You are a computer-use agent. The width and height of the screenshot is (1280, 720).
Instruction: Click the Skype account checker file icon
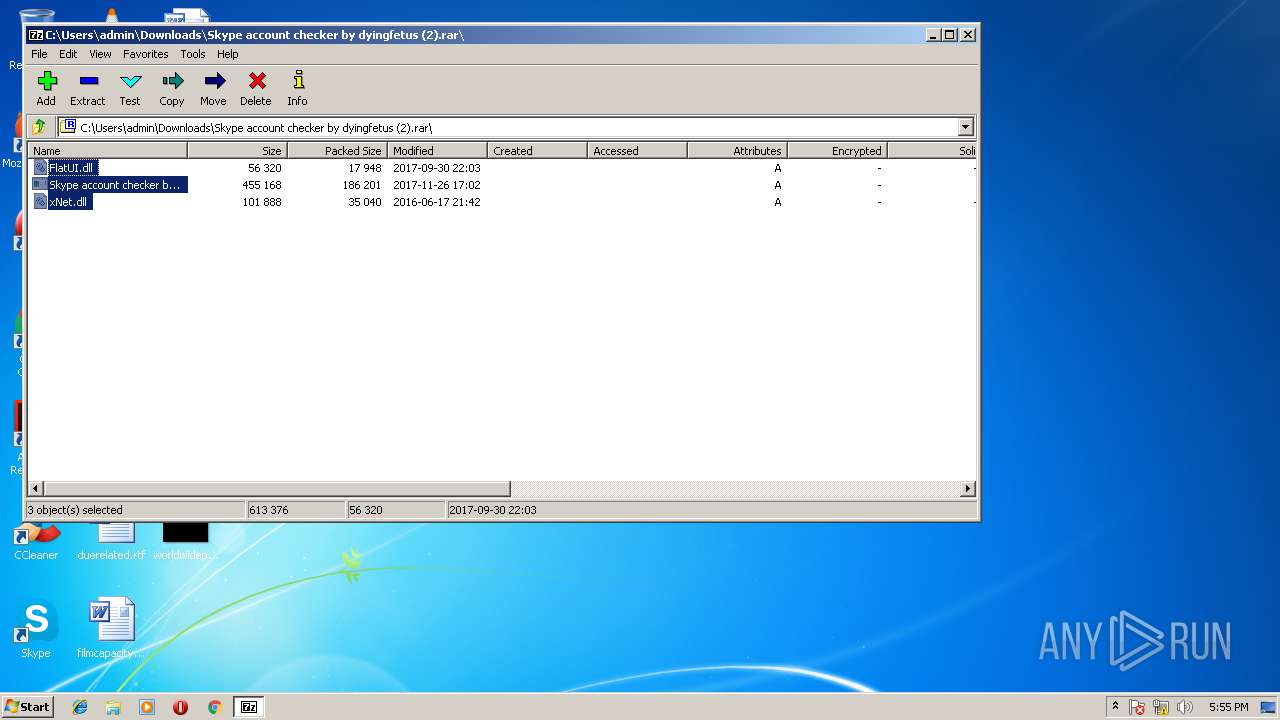(x=40, y=185)
